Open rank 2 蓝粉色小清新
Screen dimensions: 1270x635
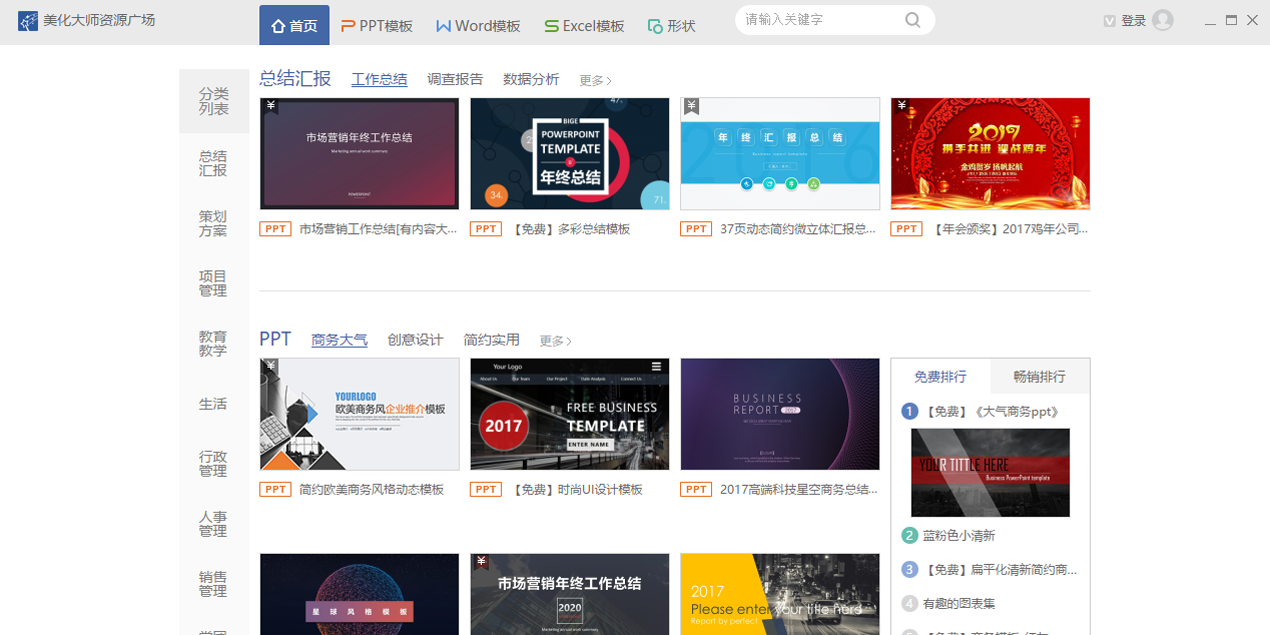pos(958,536)
